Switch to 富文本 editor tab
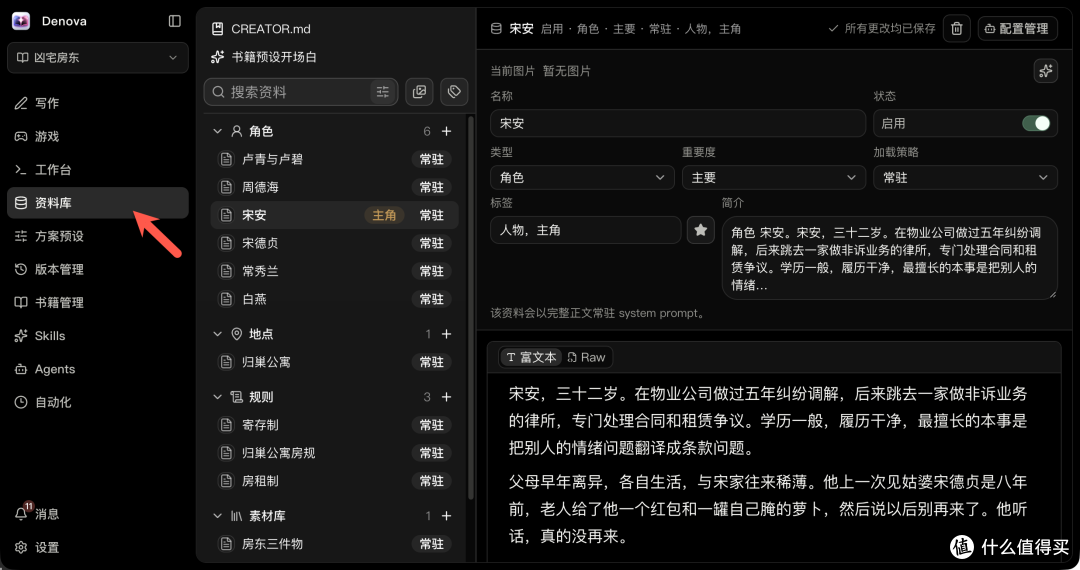 pyautogui.click(x=531, y=357)
